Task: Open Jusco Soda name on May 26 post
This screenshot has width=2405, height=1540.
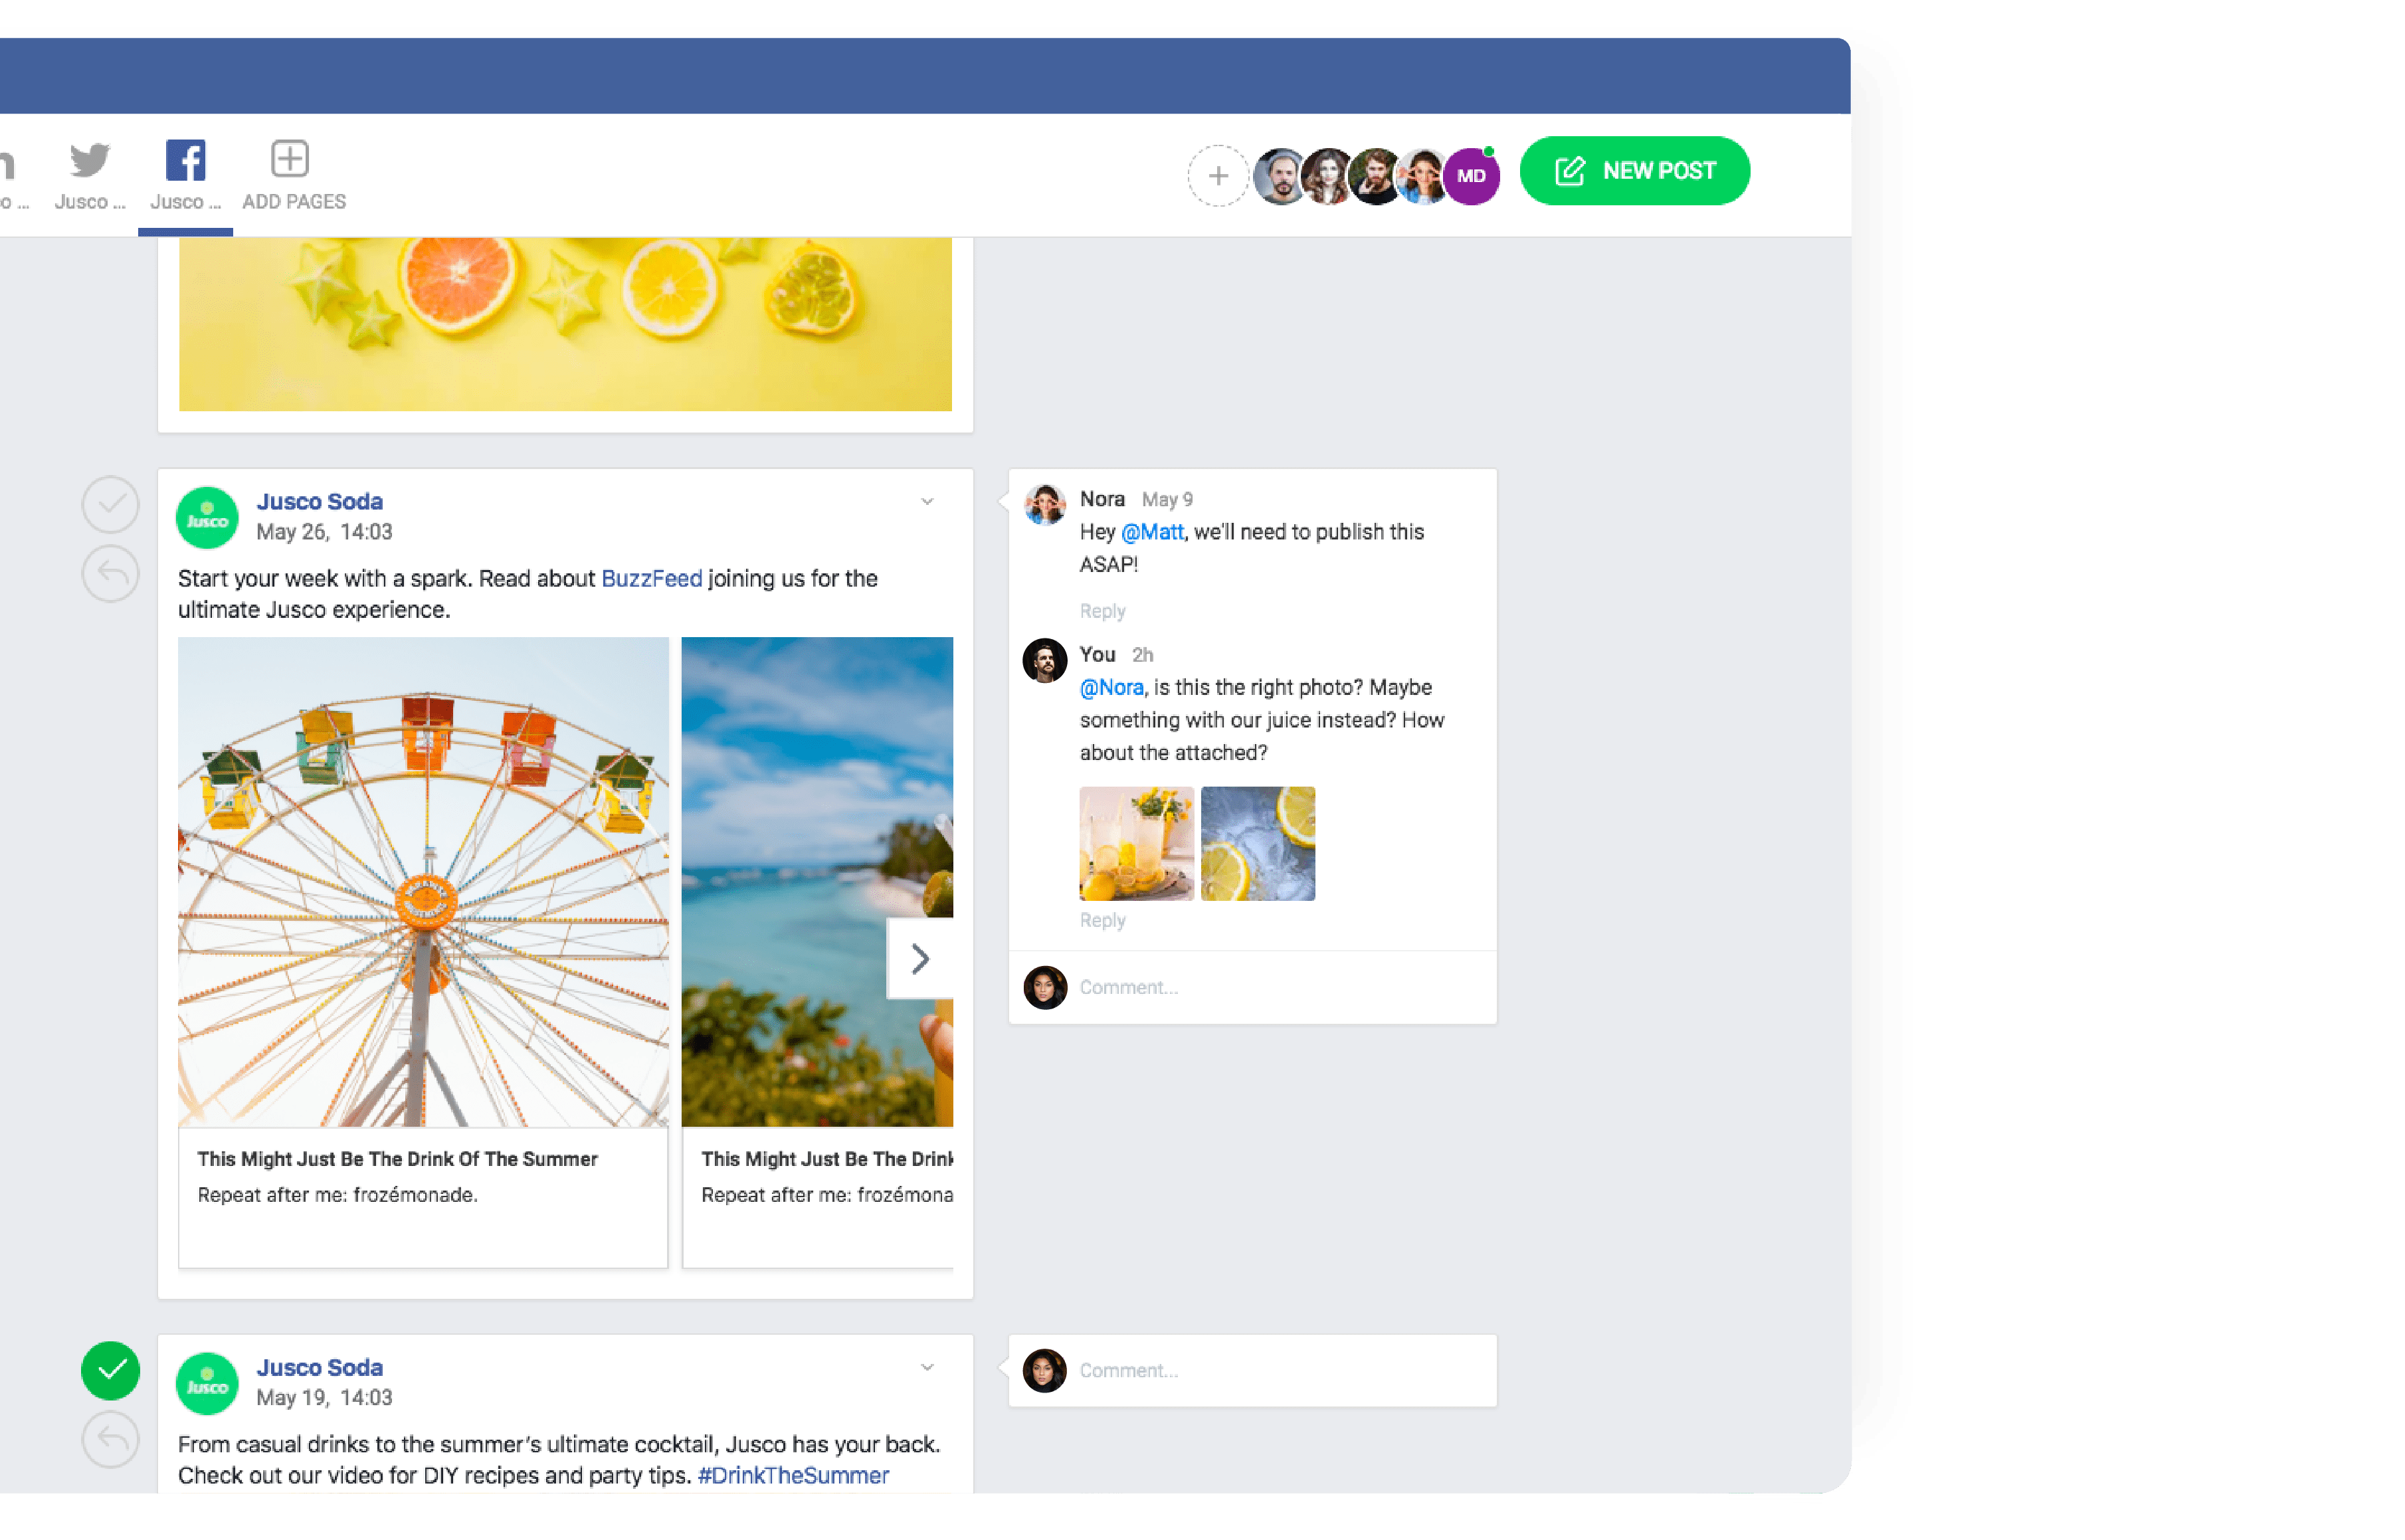Action: point(319,501)
